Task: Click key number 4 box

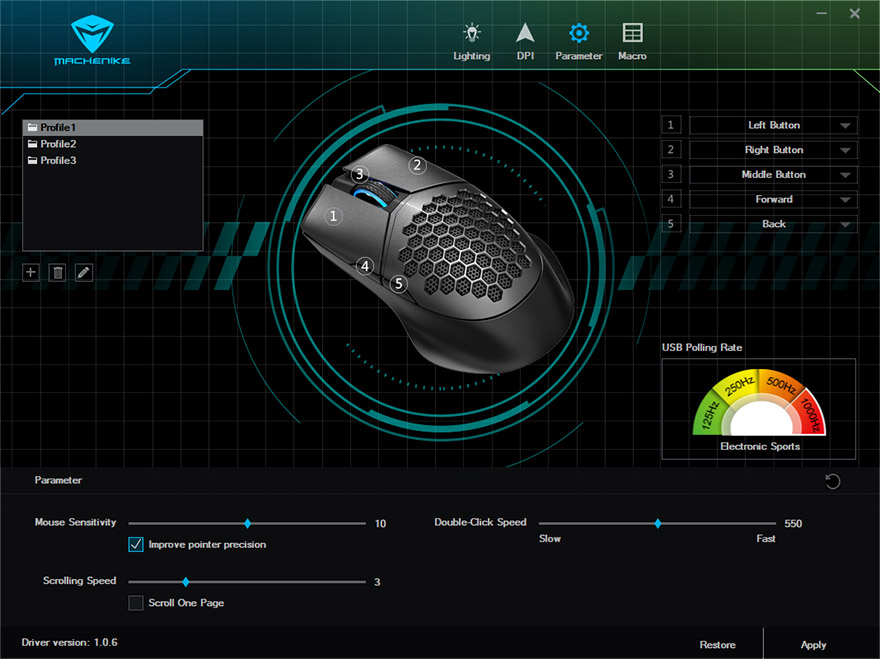Action: [671, 199]
